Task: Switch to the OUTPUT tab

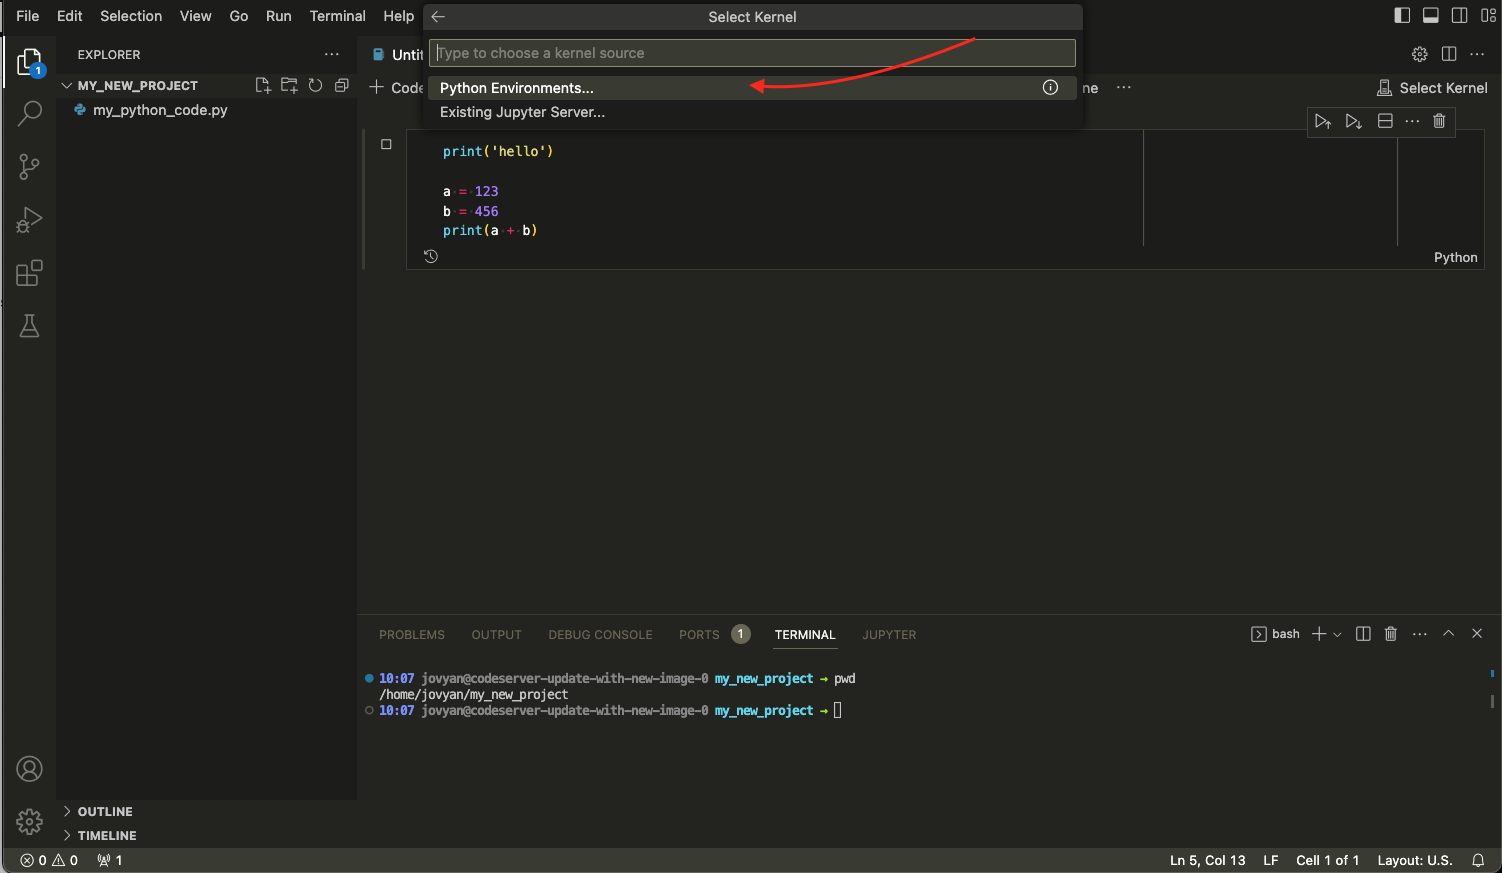Action: (x=497, y=635)
